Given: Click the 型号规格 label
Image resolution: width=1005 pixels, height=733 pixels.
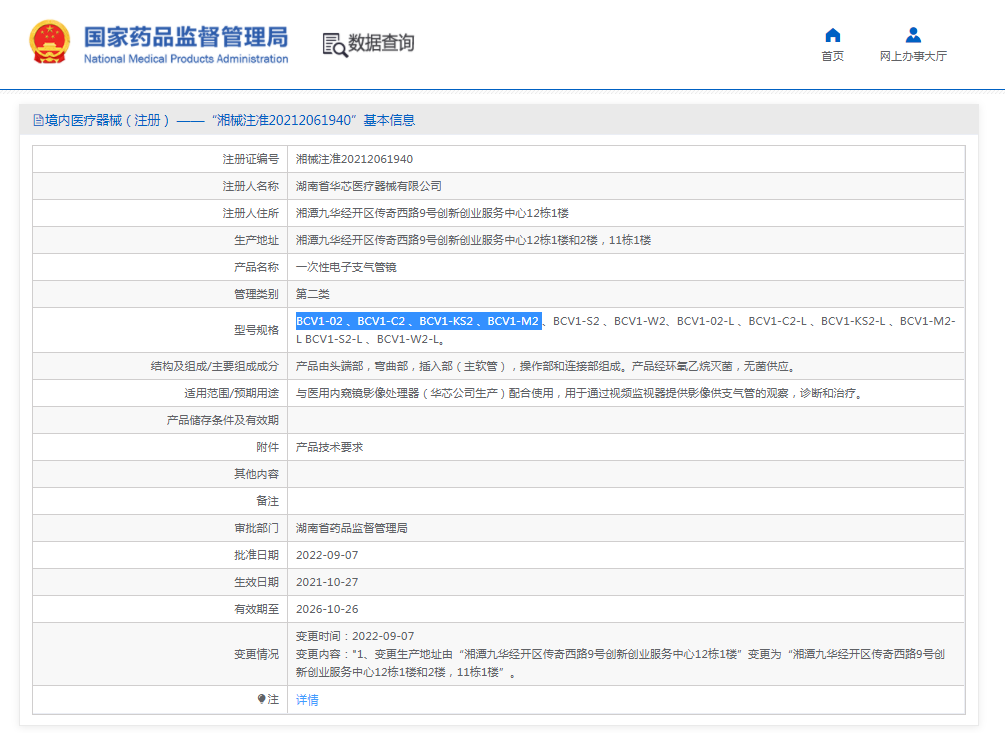Looking at the screenshot, I should (256, 330).
